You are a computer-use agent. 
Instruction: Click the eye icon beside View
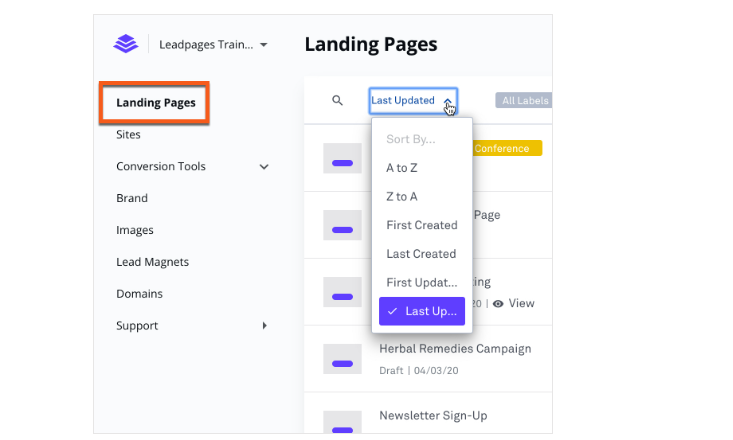[x=498, y=304]
